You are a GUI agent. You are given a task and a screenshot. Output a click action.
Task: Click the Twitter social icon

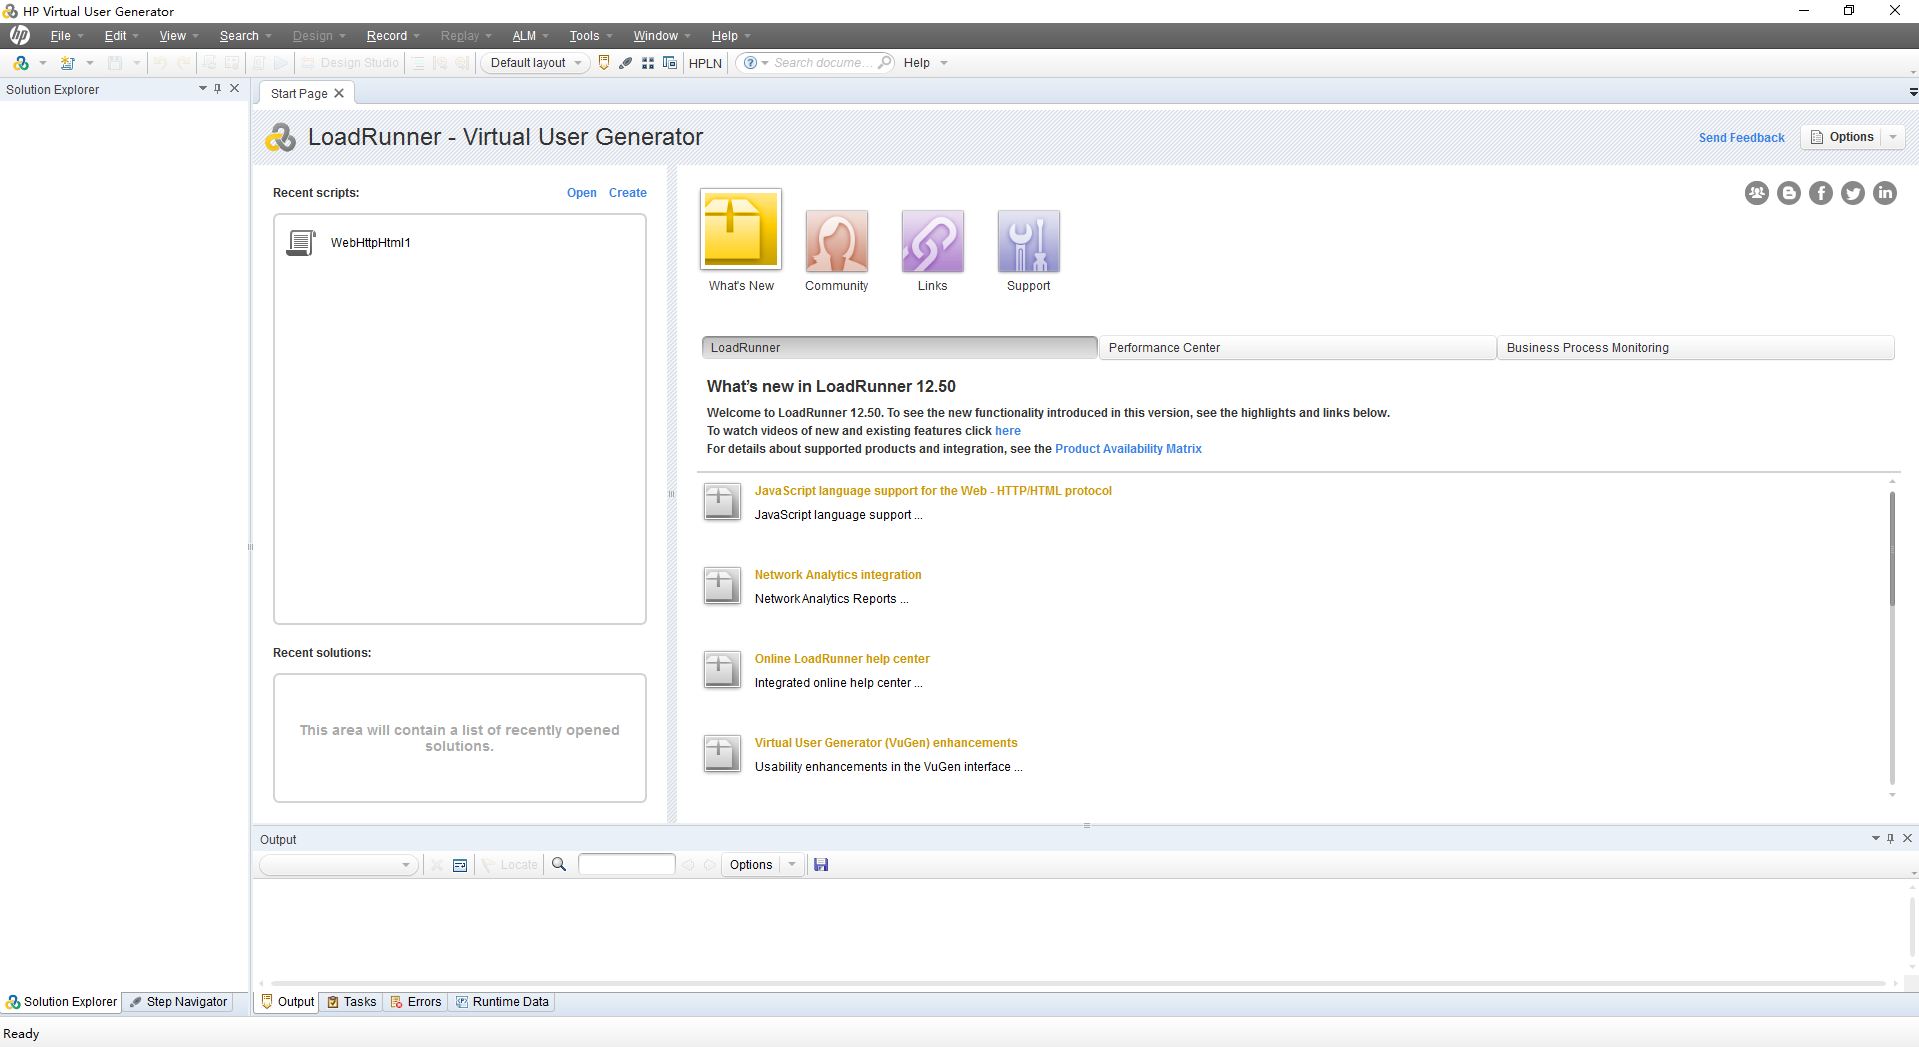1853,193
